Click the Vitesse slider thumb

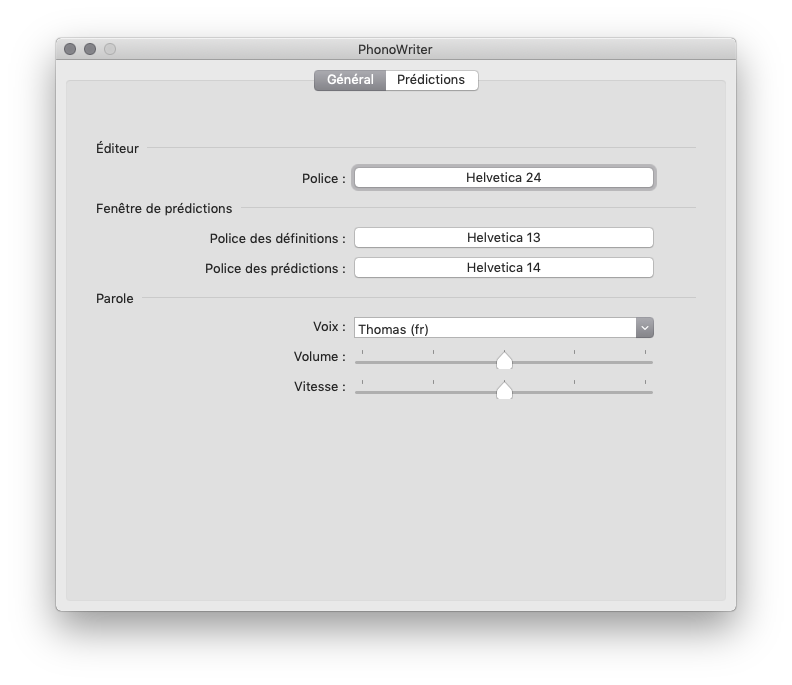point(504,390)
